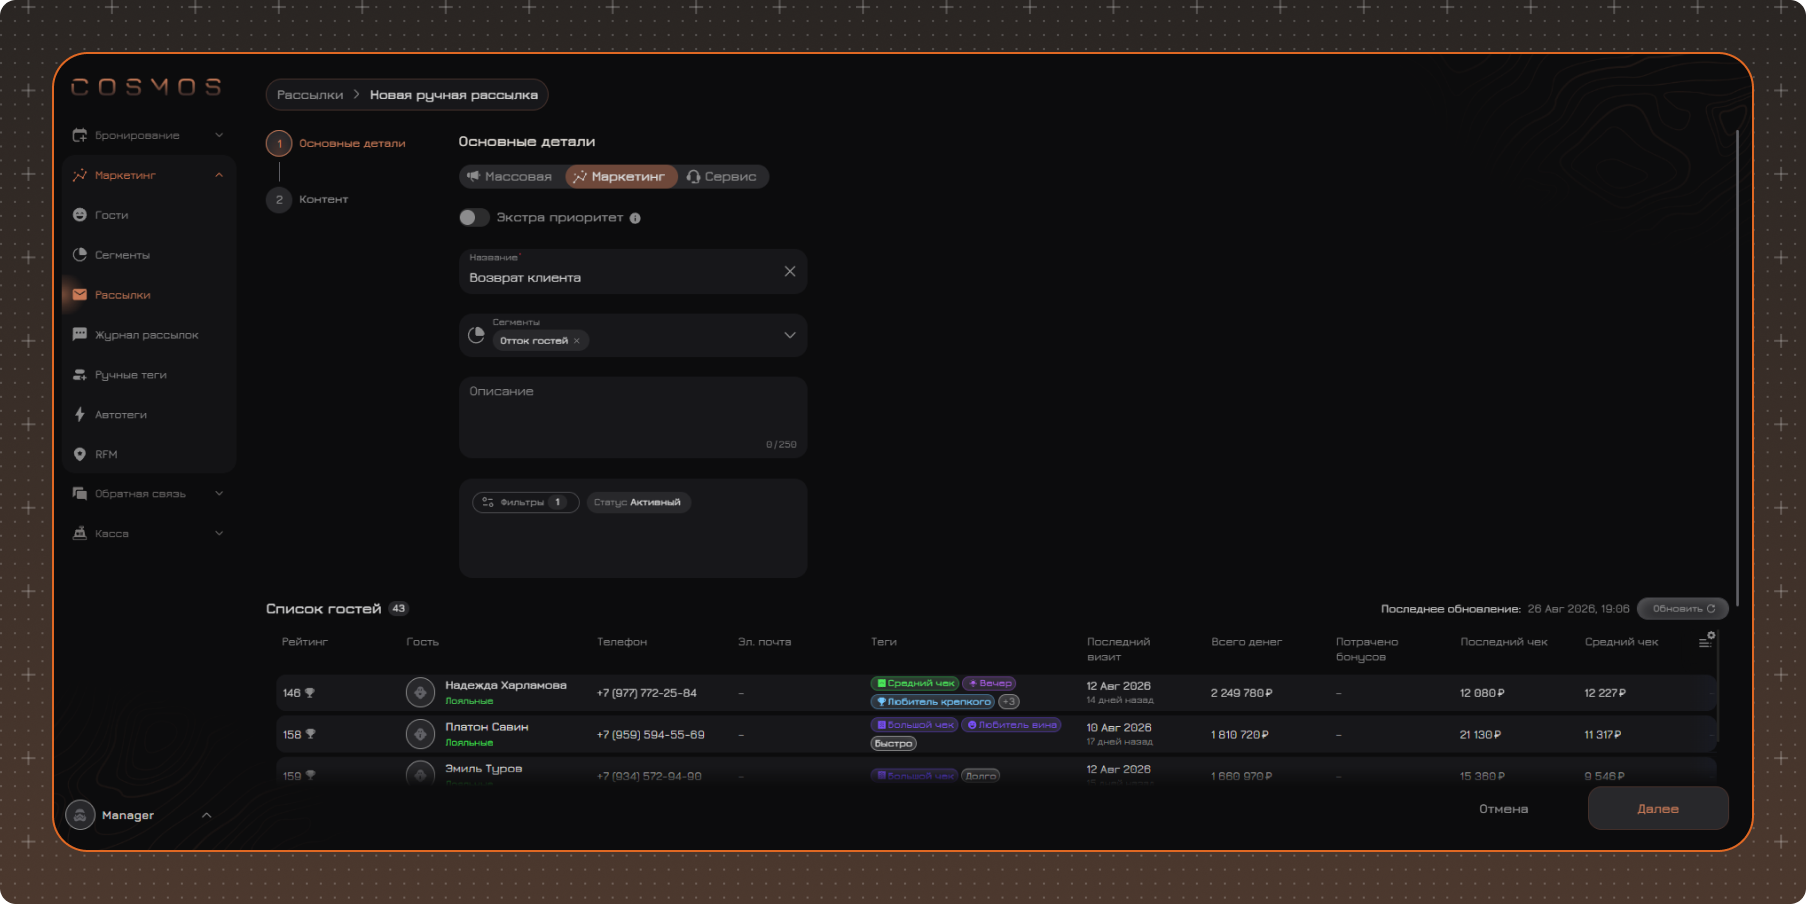
Task: Click the Рассылки envelope icon
Action: [x=80, y=295]
